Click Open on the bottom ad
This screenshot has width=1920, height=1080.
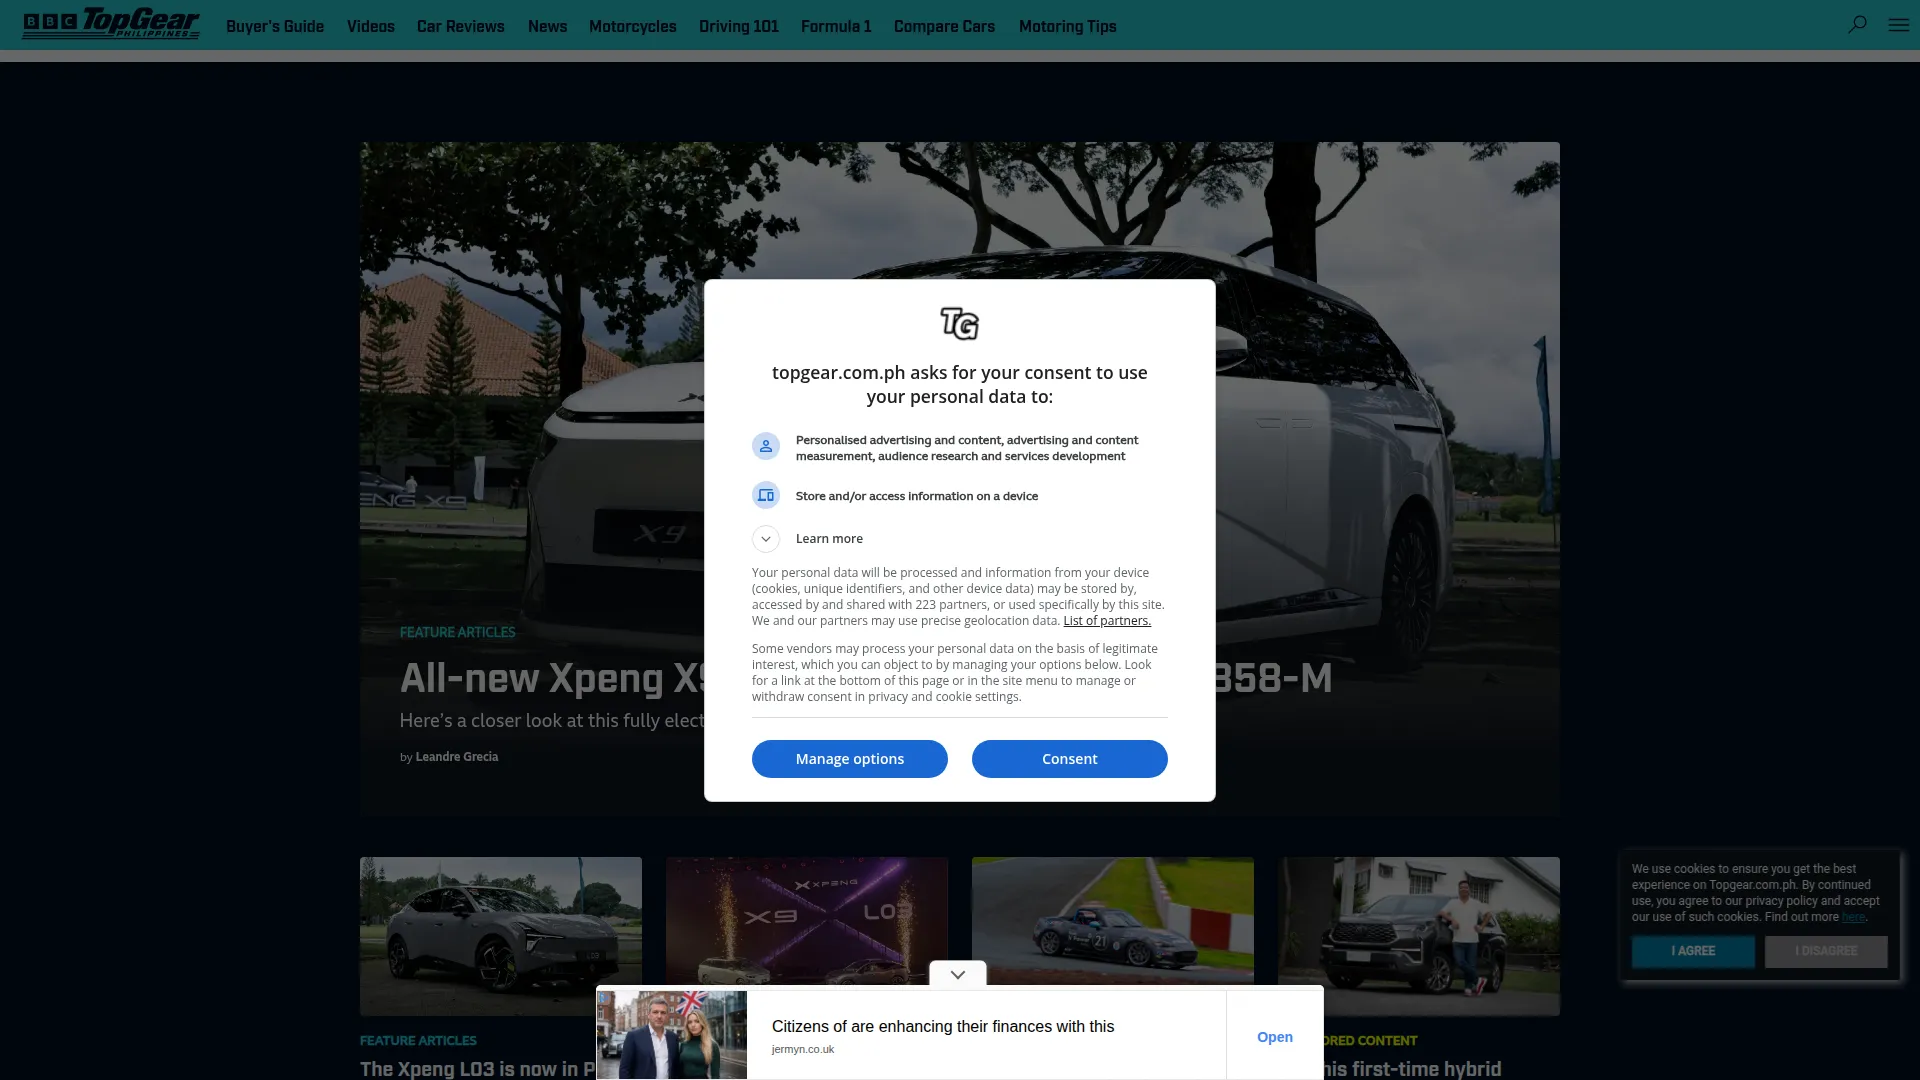(1275, 1037)
